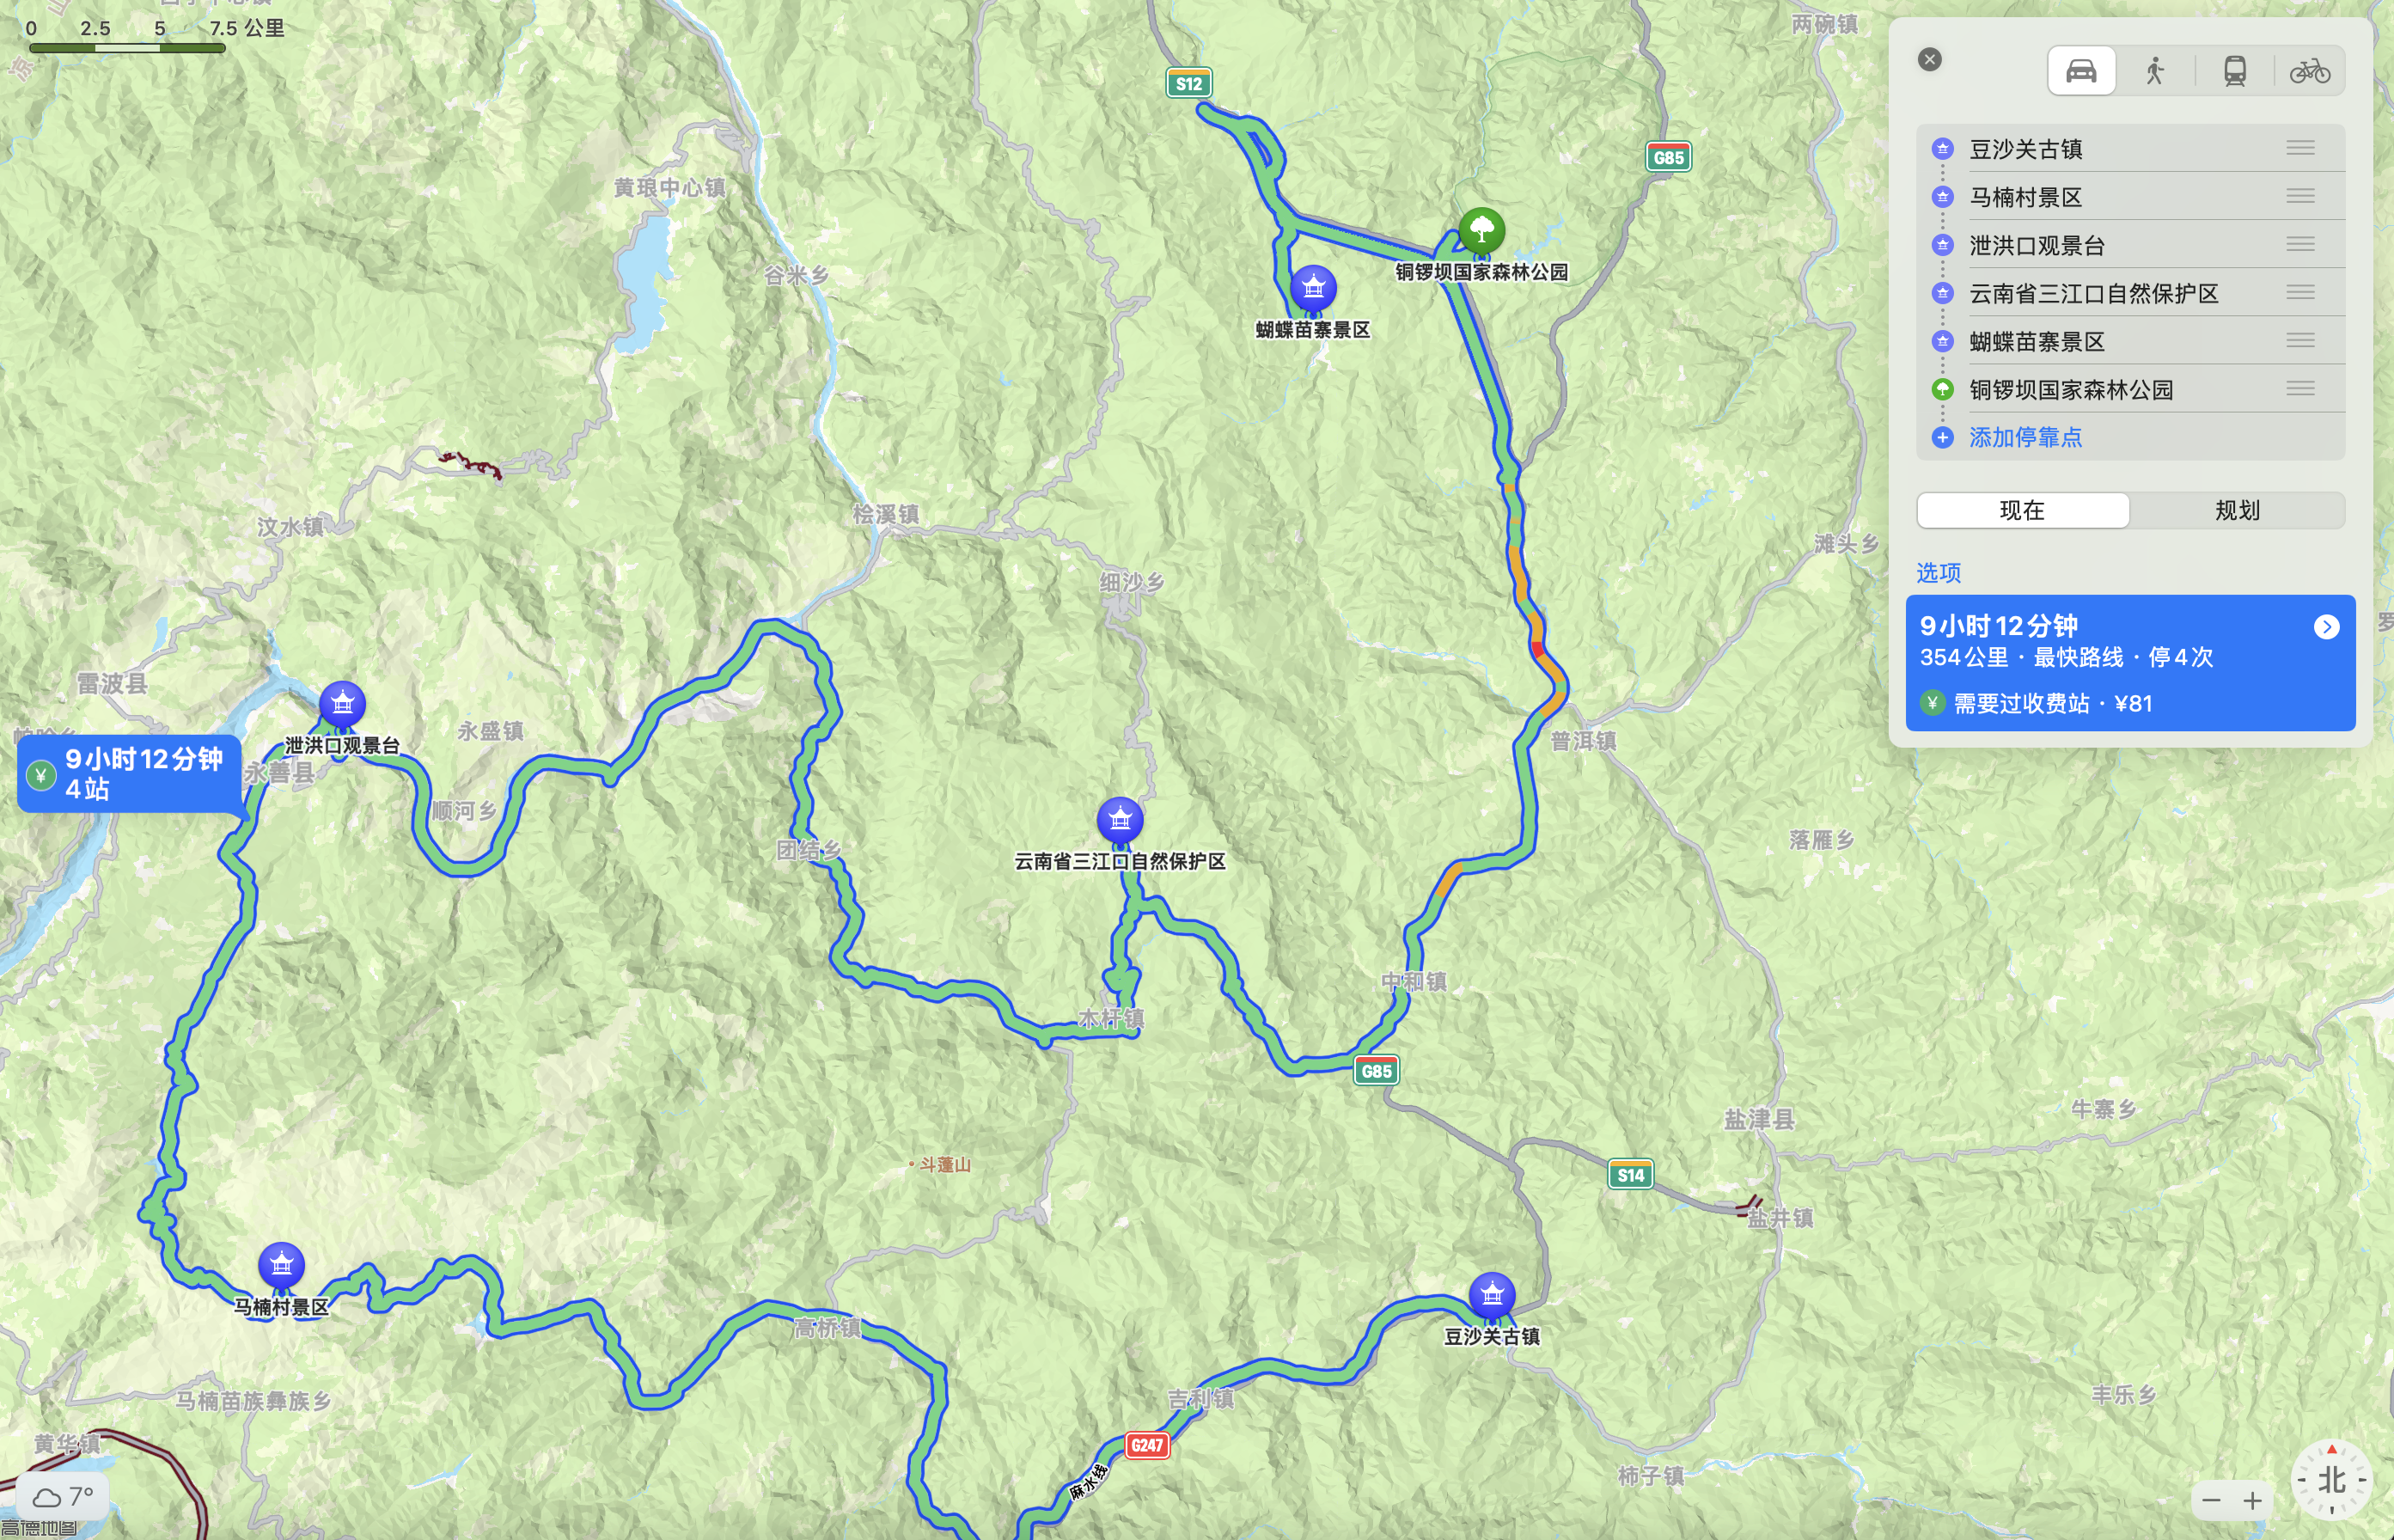This screenshot has width=2394, height=1540.
Task: Click the 蝴蝶苗寨景区 map pin
Action: click(x=1313, y=289)
